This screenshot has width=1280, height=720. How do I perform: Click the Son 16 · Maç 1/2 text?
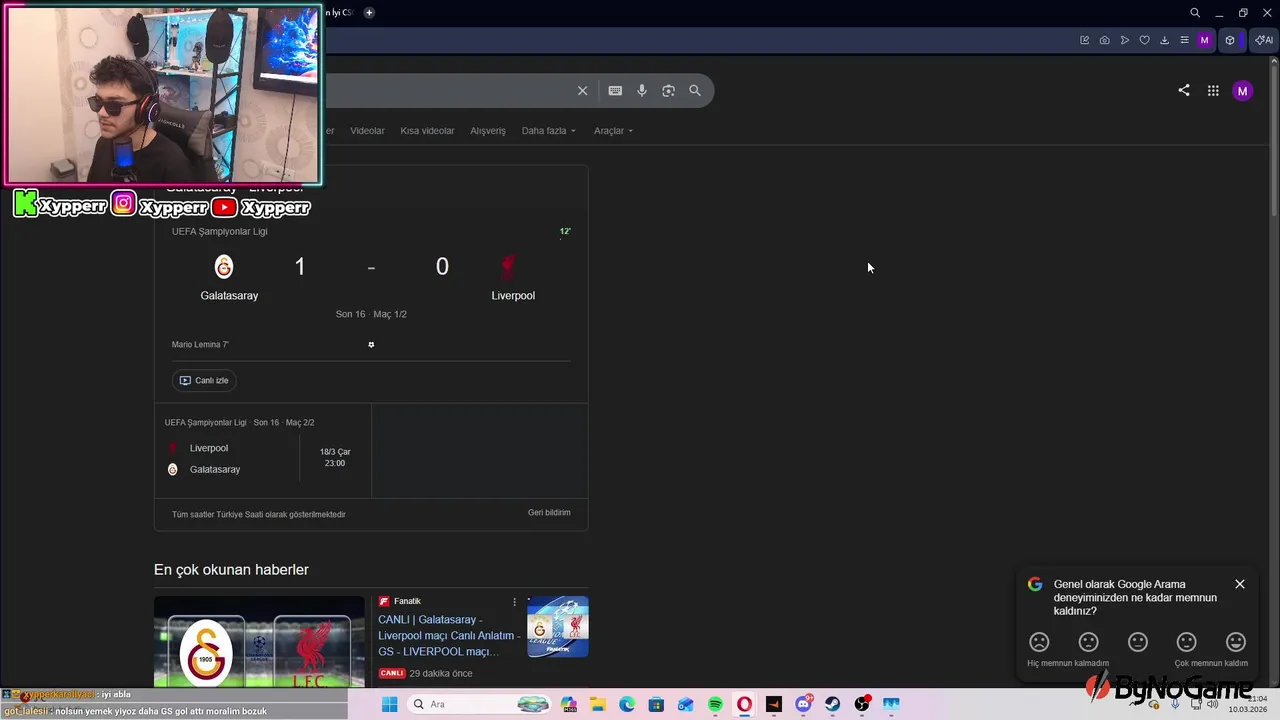[x=371, y=314]
